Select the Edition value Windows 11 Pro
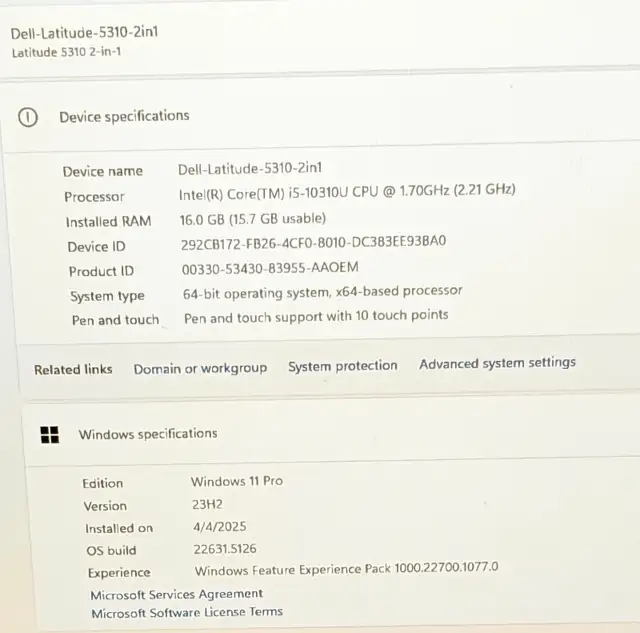Screen dimensions: 640x633 pyautogui.click(x=237, y=481)
